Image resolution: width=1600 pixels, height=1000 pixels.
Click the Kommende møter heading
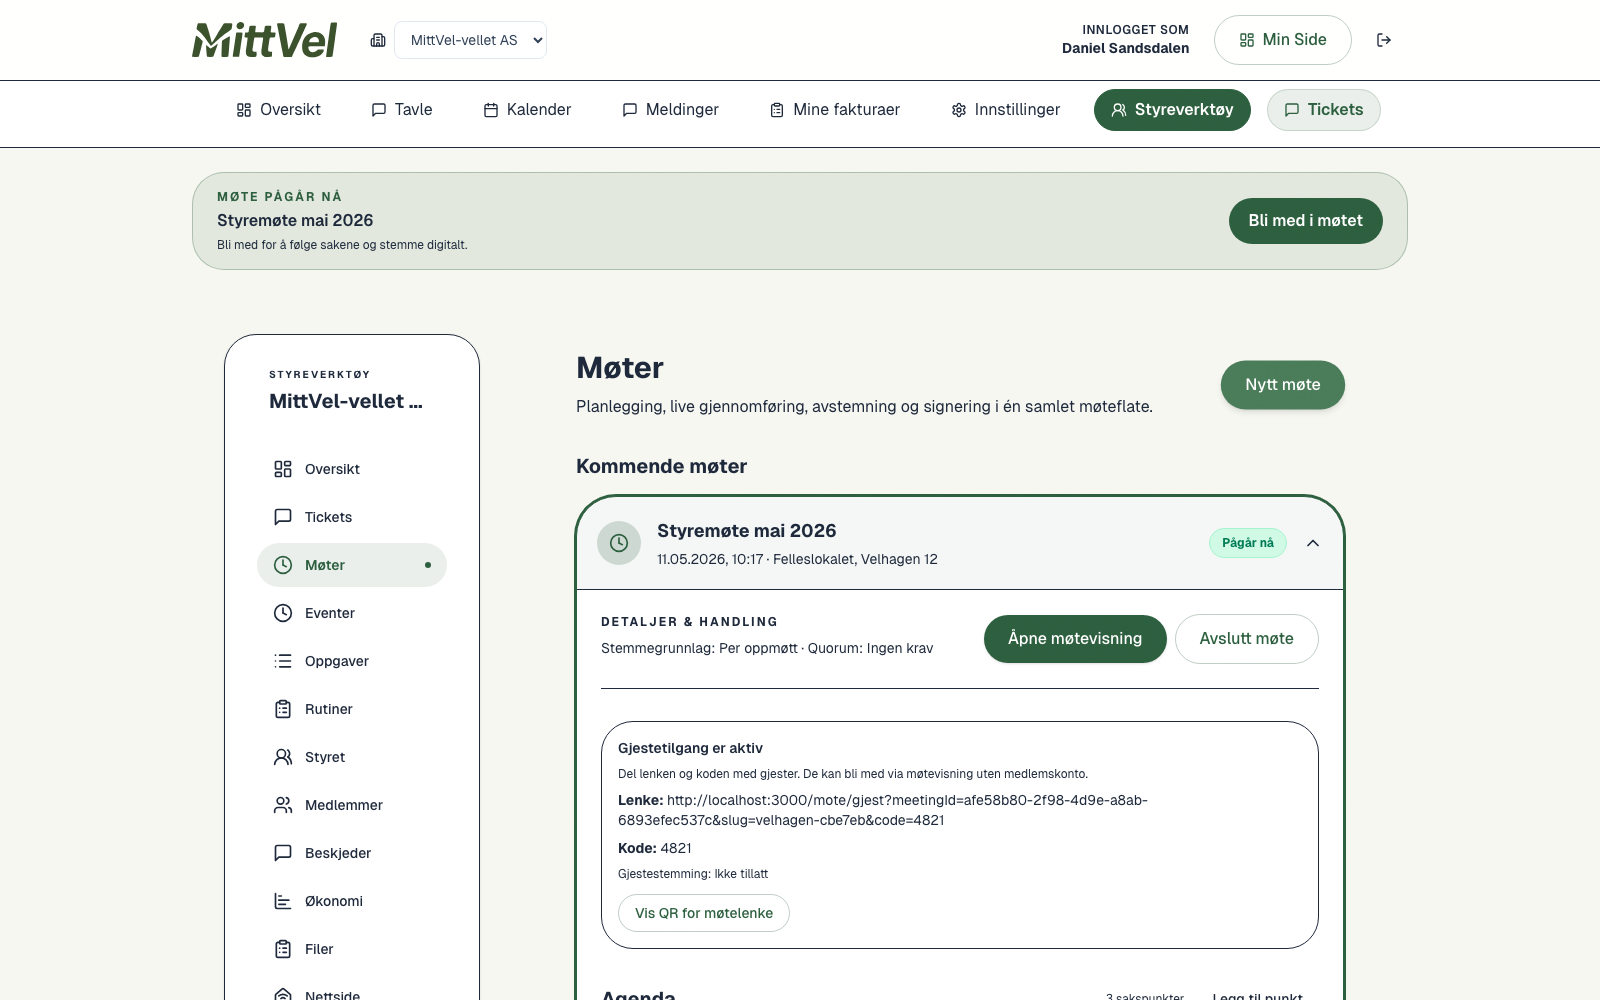click(662, 466)
